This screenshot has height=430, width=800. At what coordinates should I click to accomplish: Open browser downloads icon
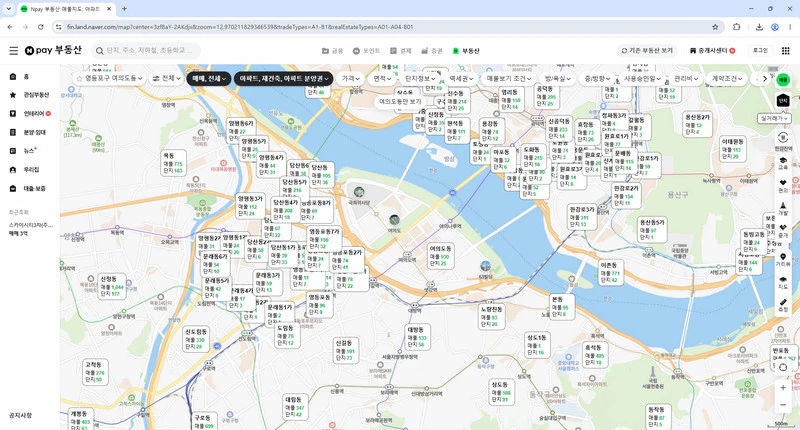[759, 27]
